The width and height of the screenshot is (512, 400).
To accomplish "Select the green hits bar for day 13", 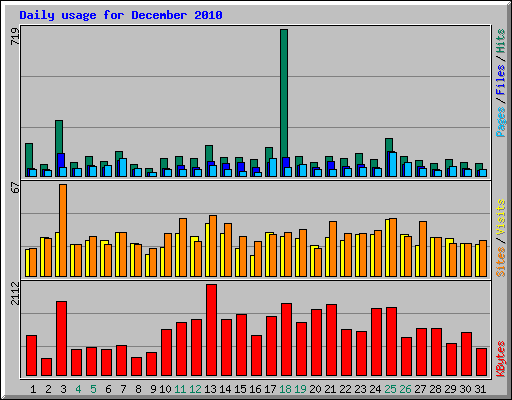I will 209,154.
